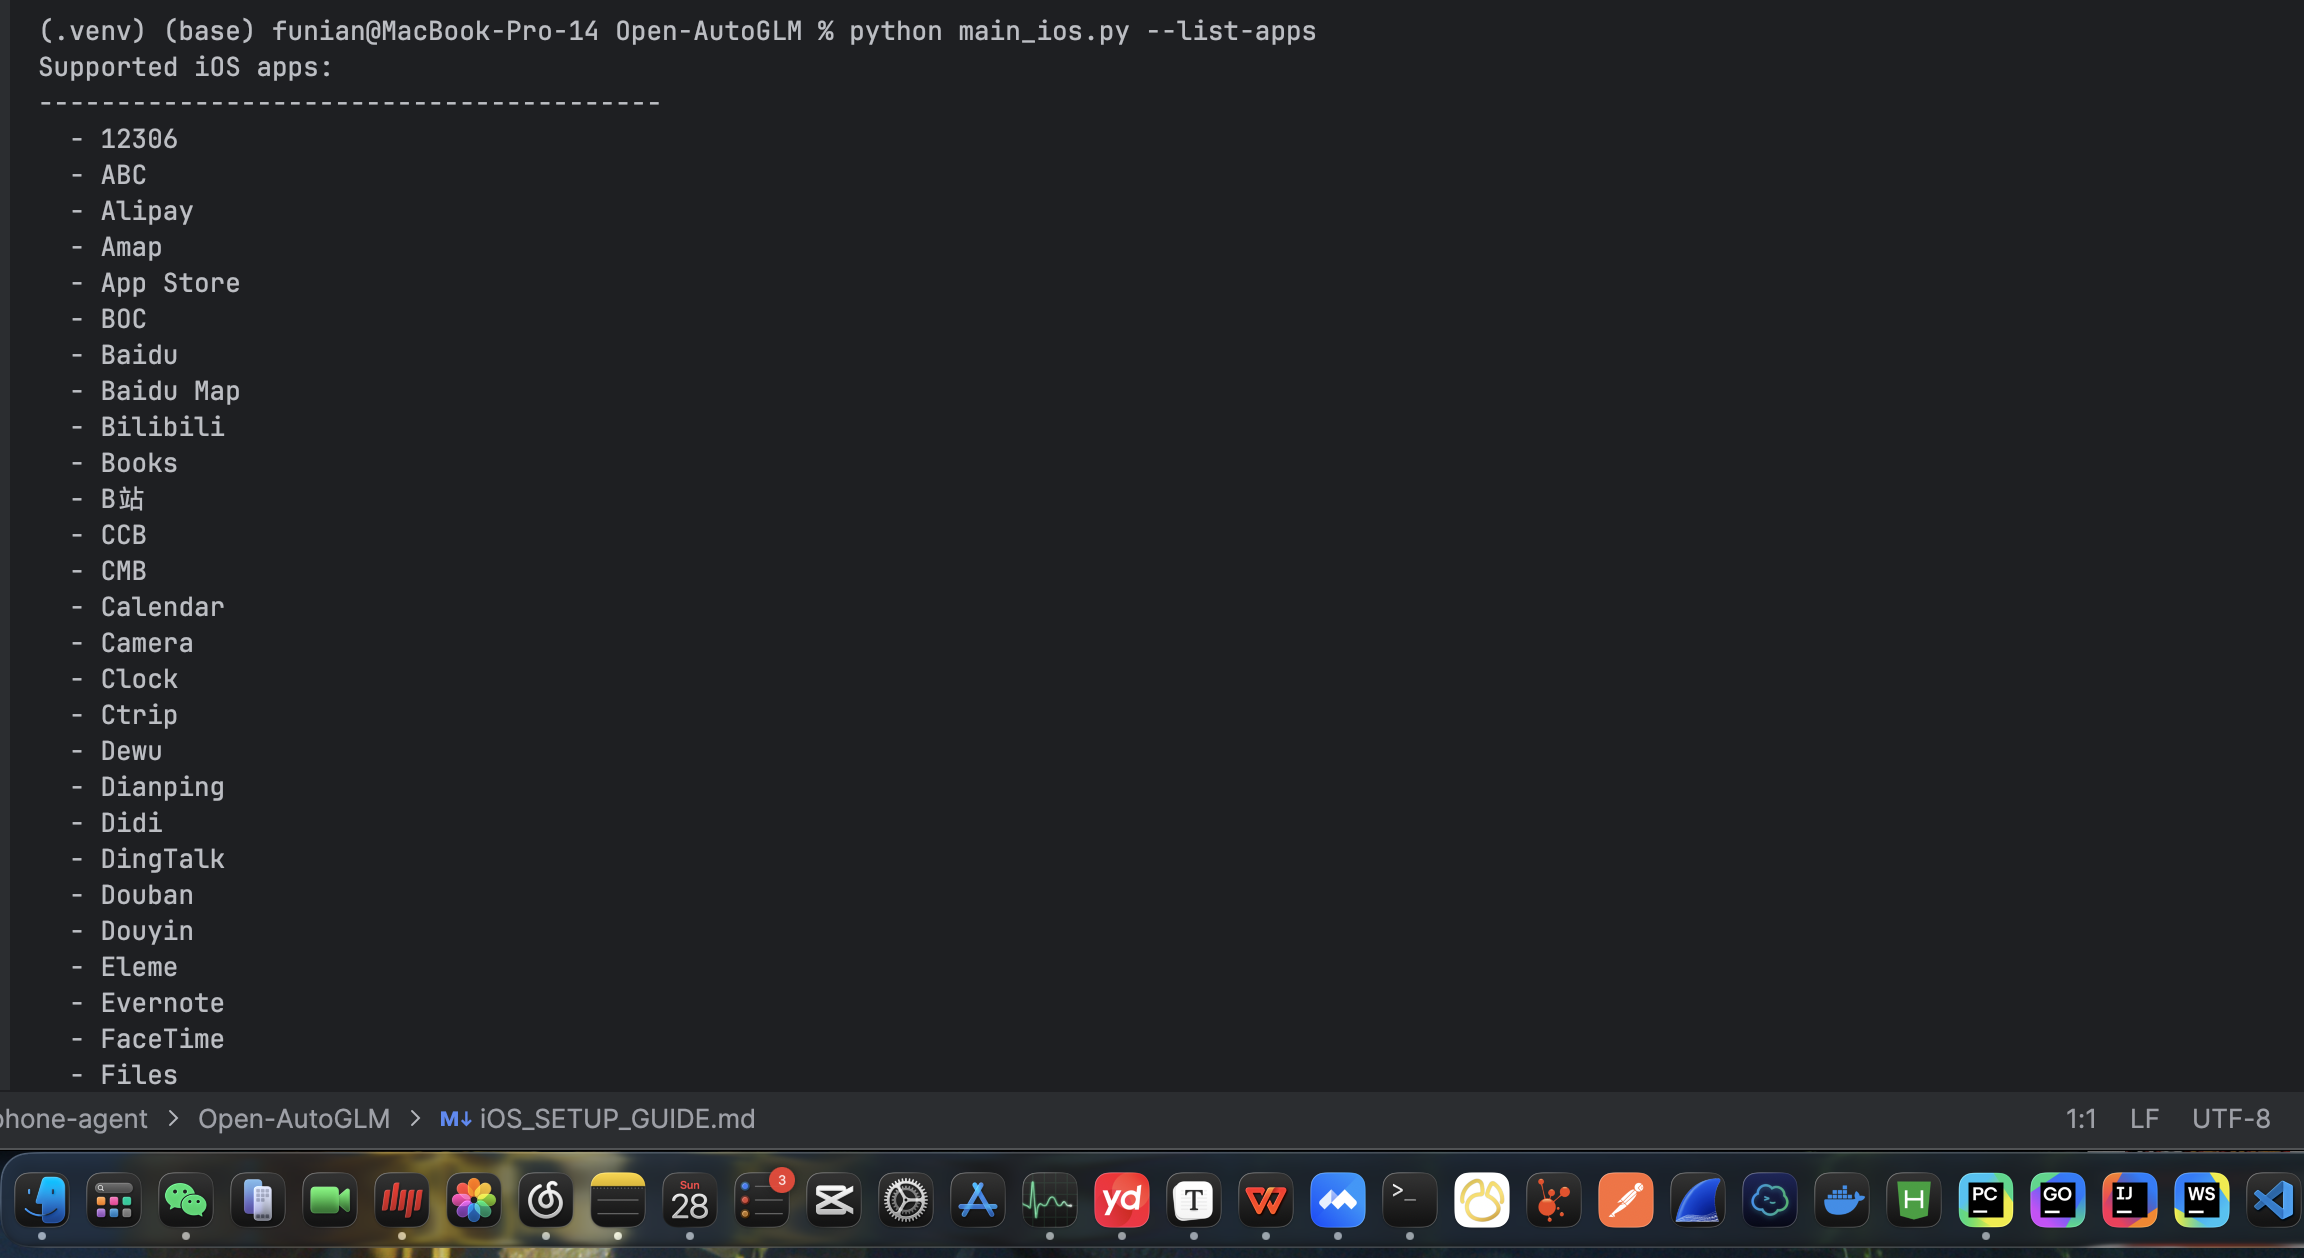The image size is (2304, 1258).
Task: Launch FaceTime from the Dock
Action: click(x=330, y=1200)
